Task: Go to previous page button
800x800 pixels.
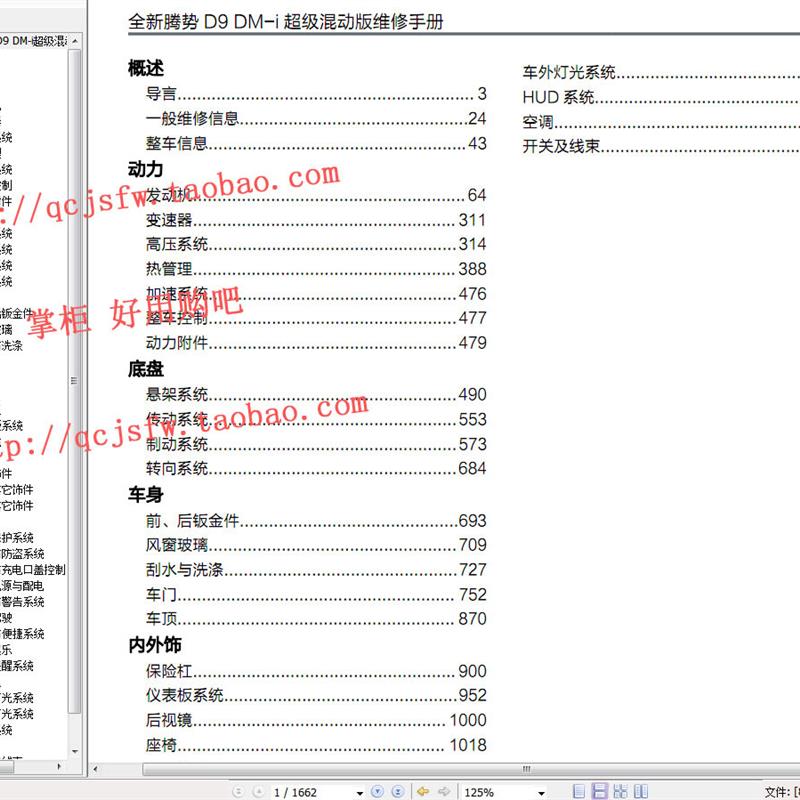Action: [259, 792]
